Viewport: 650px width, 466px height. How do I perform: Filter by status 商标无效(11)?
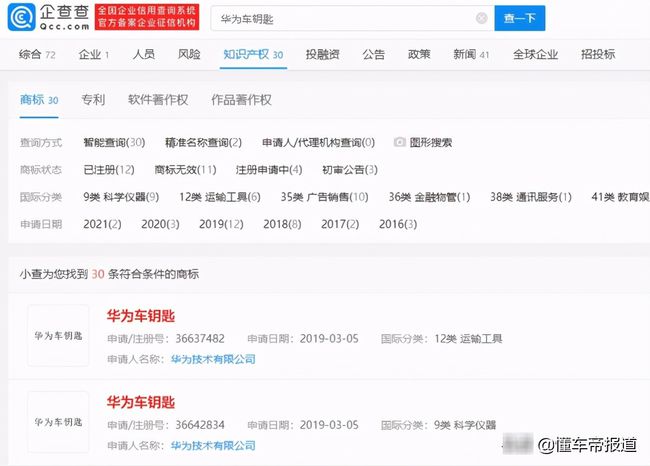185,170
